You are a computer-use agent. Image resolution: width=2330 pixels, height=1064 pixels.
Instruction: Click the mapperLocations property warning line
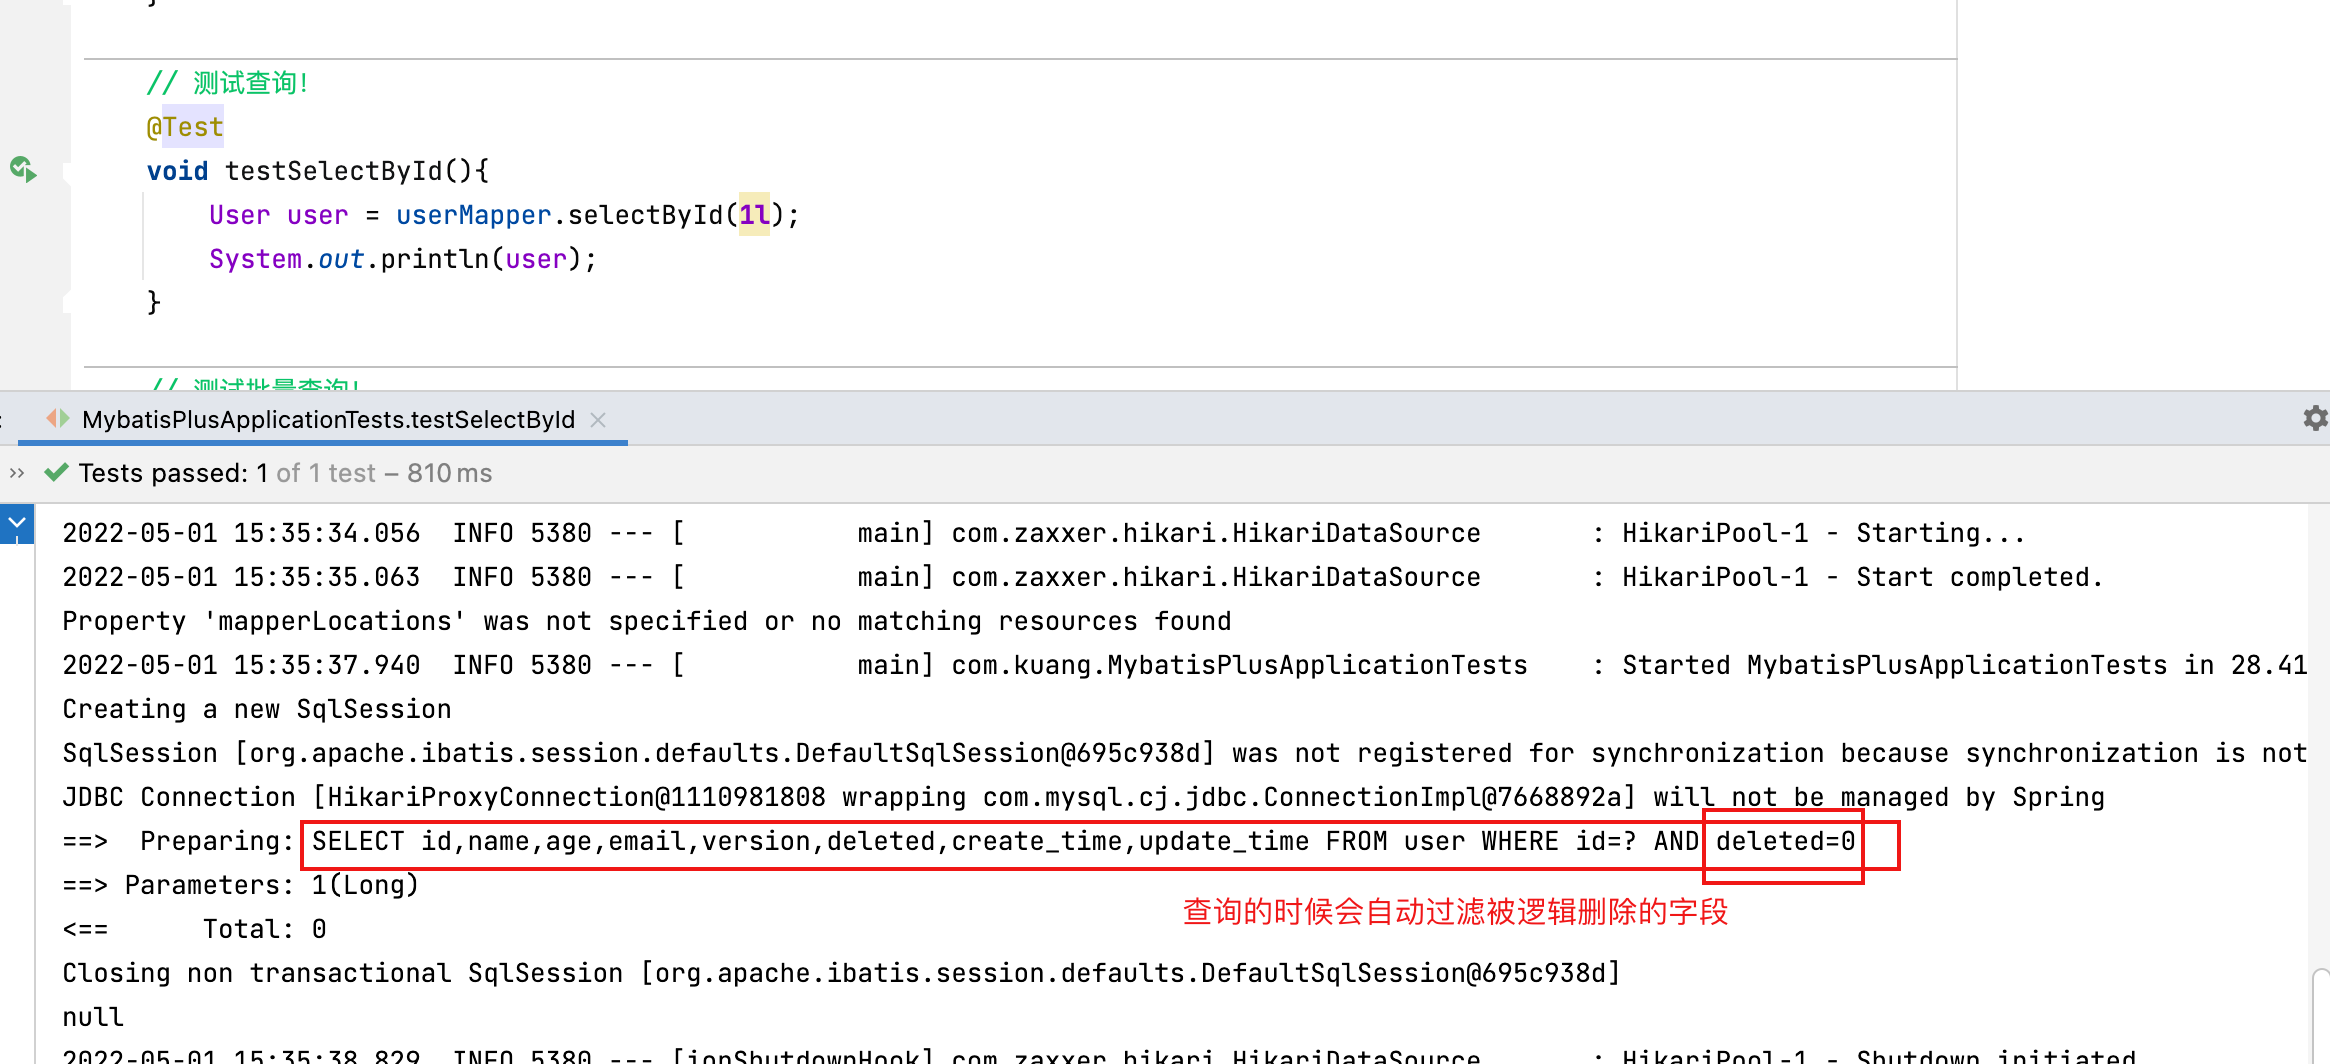coord(647,621)
